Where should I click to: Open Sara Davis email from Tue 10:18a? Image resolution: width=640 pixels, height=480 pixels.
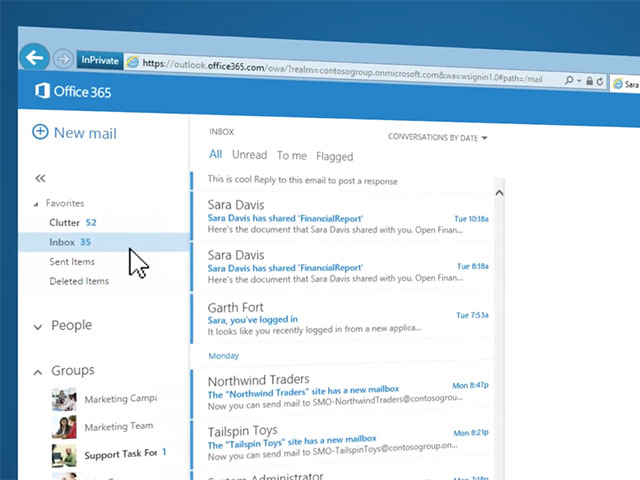click(342, 216)
